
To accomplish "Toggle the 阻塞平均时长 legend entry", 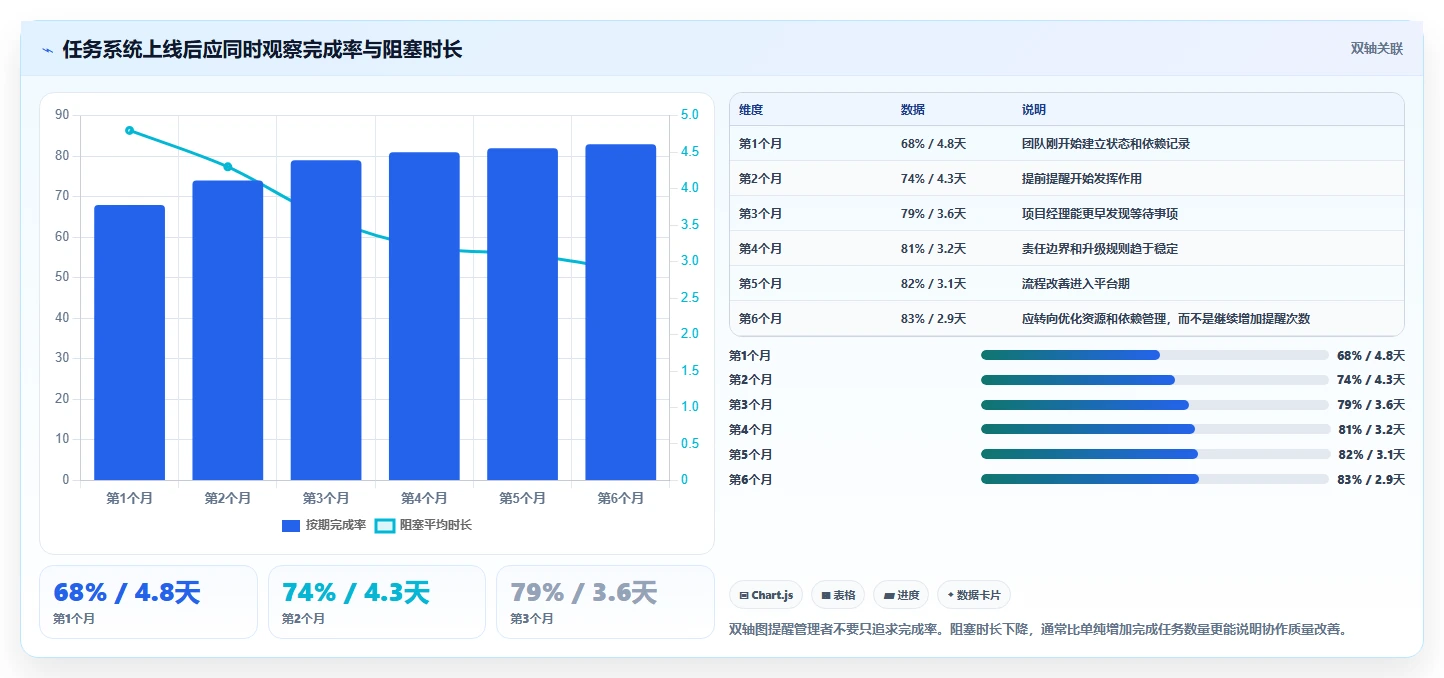I will coord(423,525).
